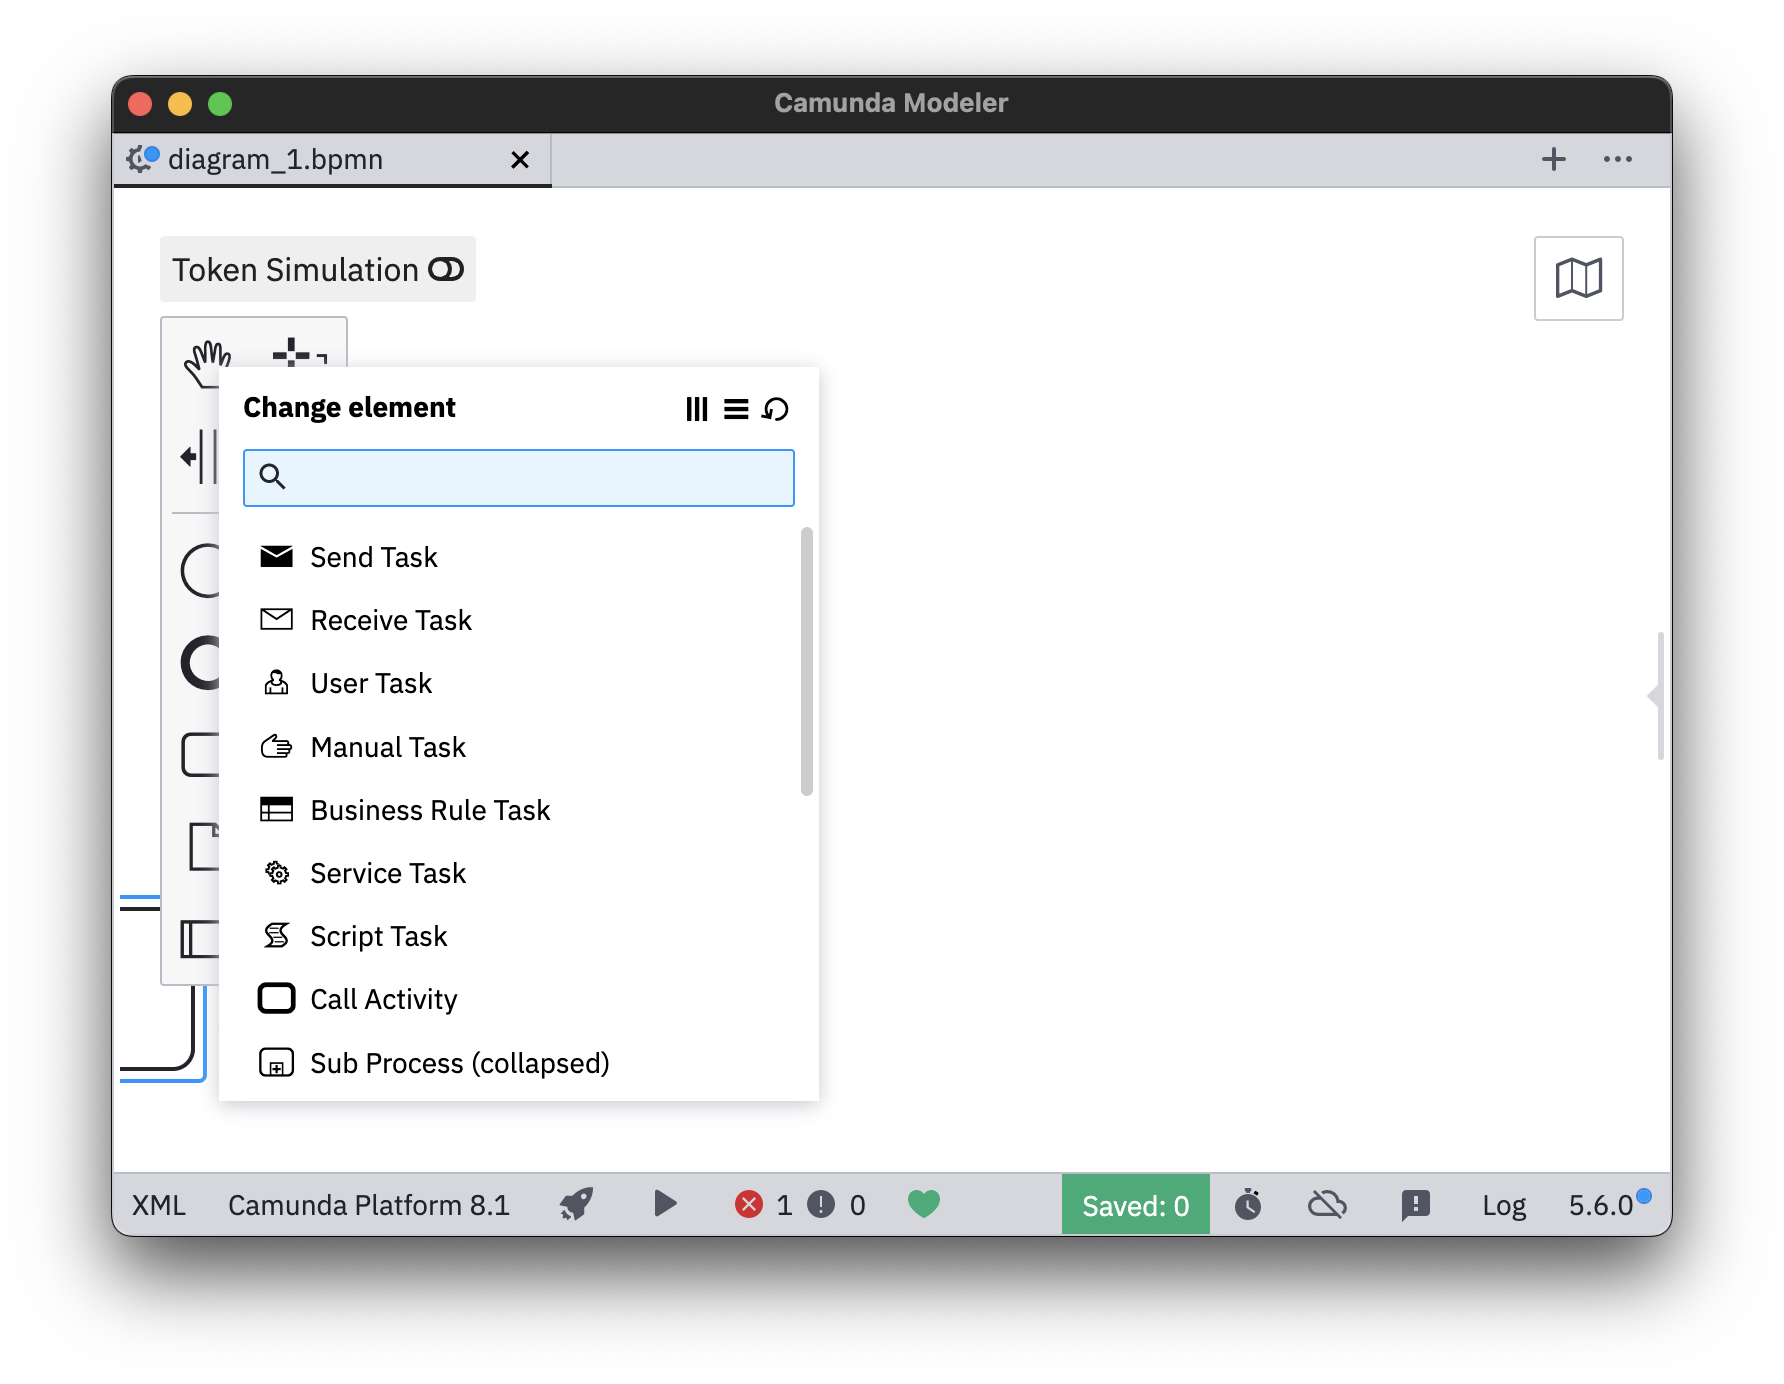This screenshot has height=1384, width=1784.
Task: Open the overflow menu with three dots
Action: click(x=1617, y=159)
